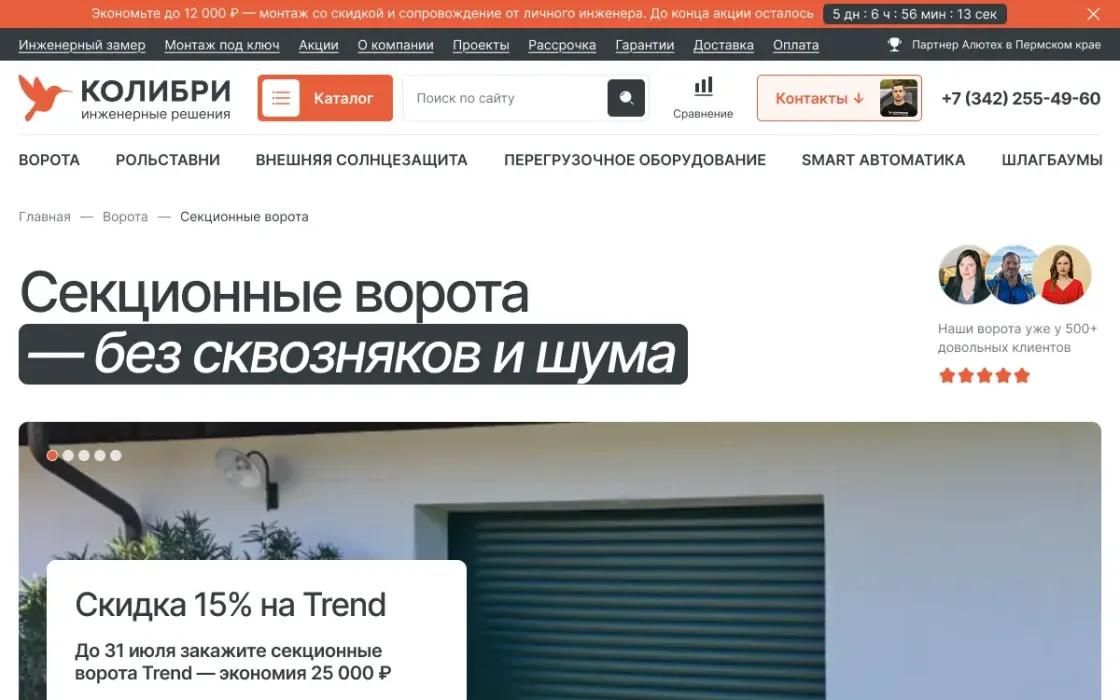
Task: Click До 31 июля promo description text
Action: [233, 662]
